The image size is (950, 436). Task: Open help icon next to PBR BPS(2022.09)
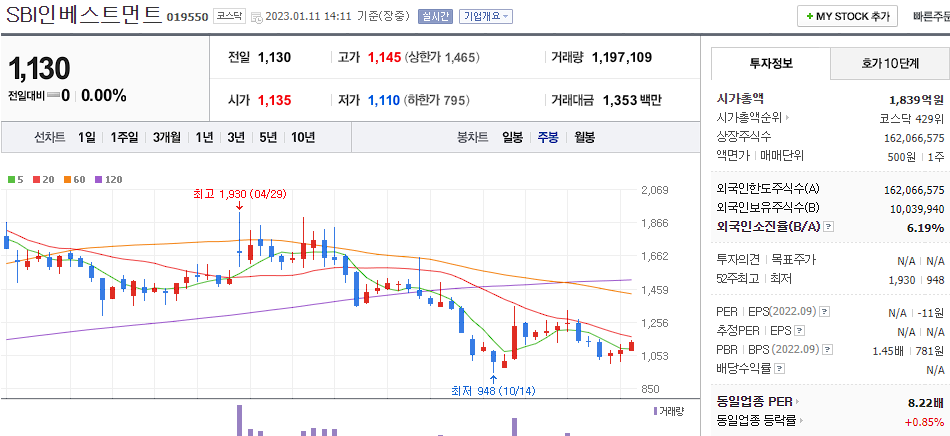pos(826,350)
